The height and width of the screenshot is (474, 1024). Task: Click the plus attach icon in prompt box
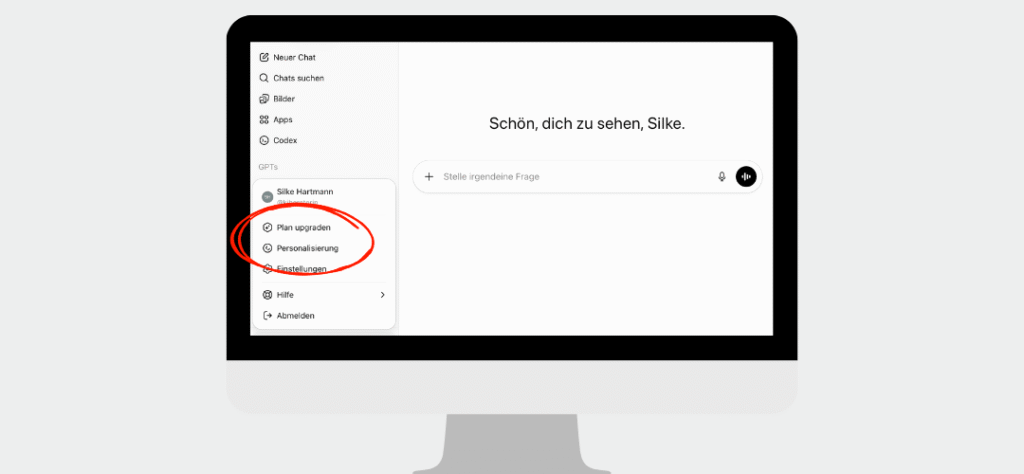(x=429, y=177)
